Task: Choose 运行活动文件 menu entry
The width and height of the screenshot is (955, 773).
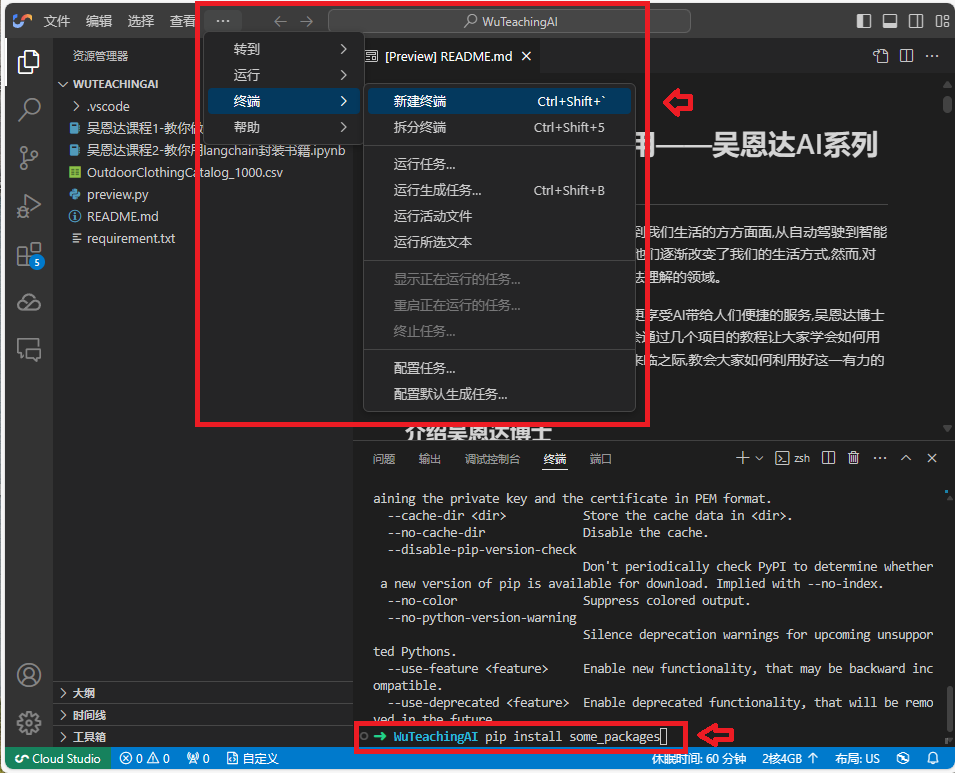Action: point(499,216)
